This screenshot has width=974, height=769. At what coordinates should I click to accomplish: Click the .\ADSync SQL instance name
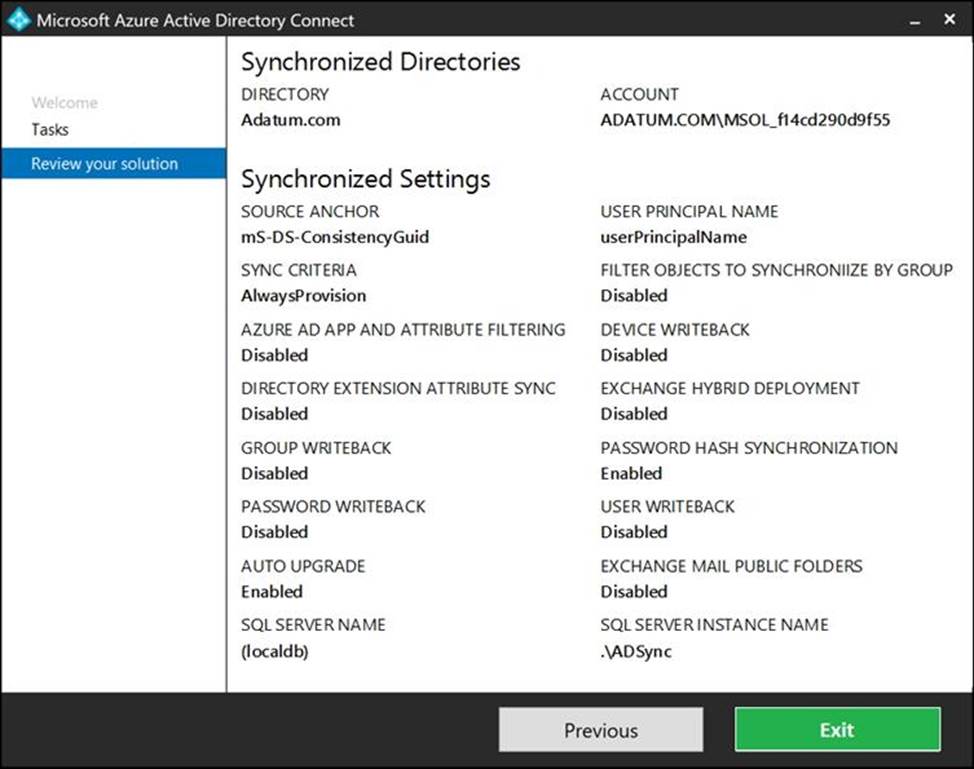636,651
